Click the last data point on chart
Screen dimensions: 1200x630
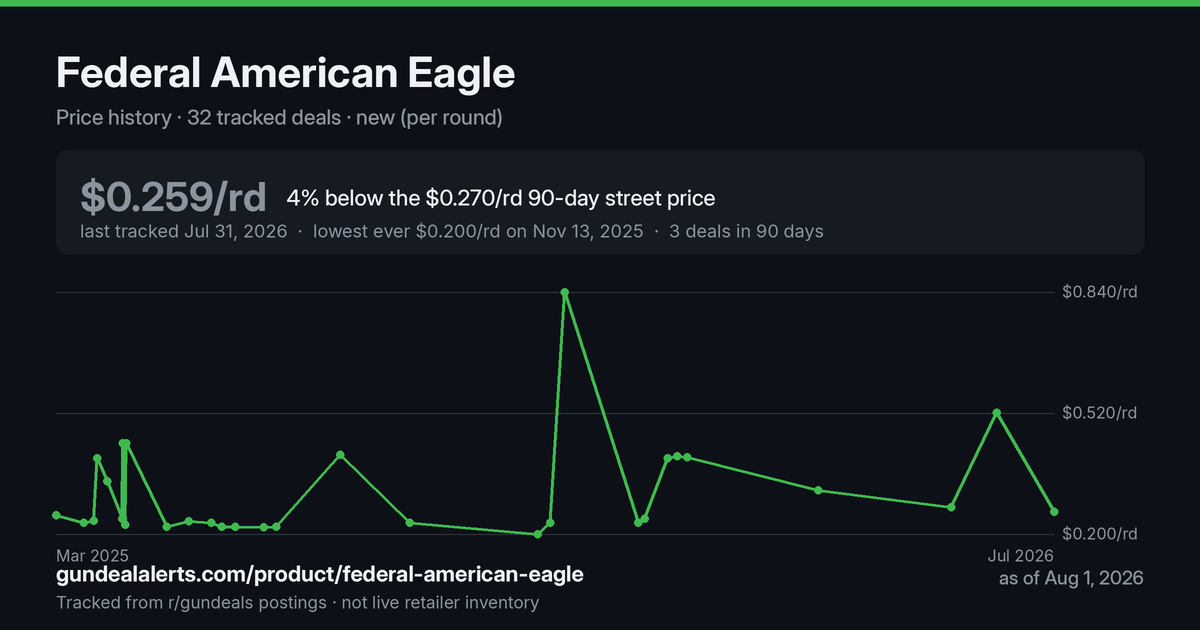(1054, 511)
